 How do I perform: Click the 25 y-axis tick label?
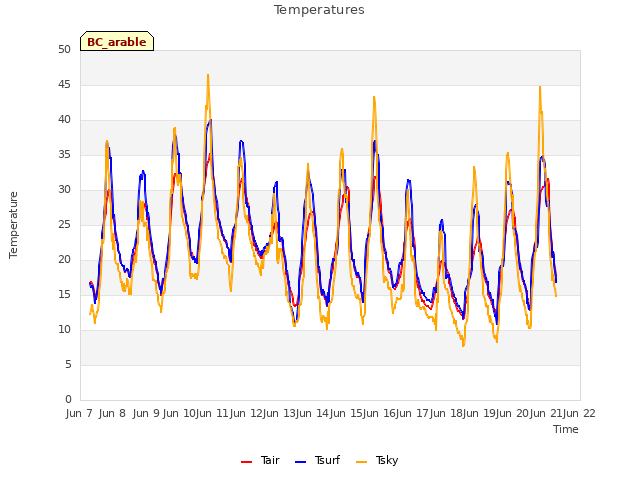pos(64,224)
